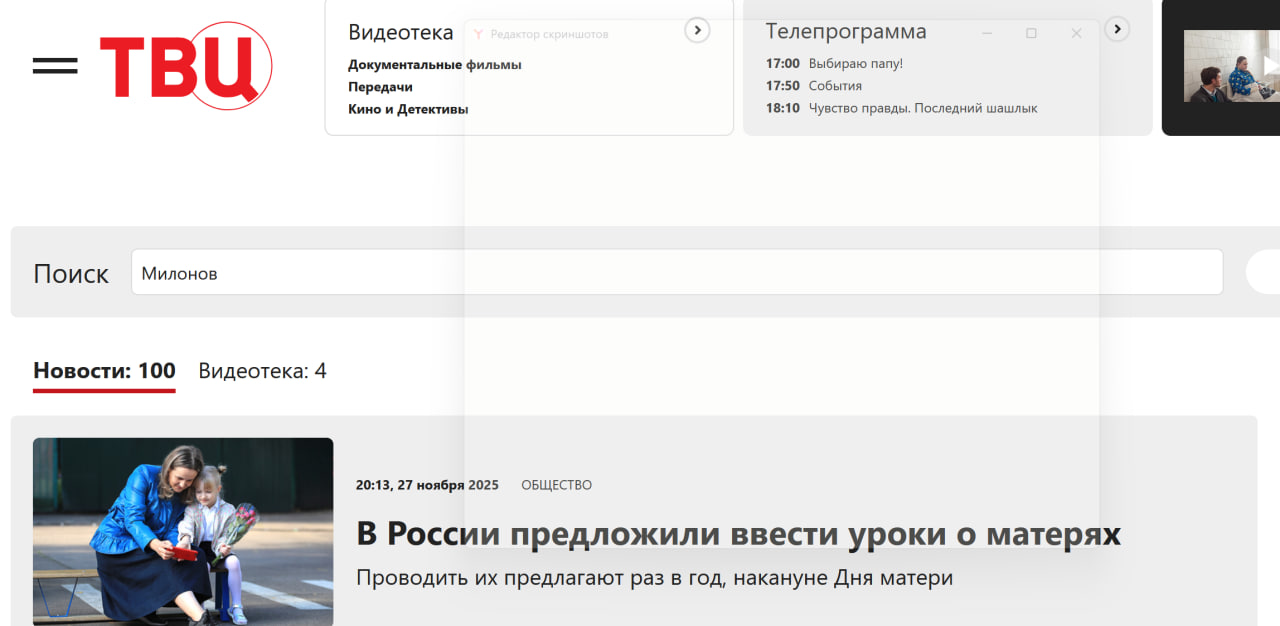Select the 17:50 События program entry
Screen dimensions: 1280x626
pos(814,86)
